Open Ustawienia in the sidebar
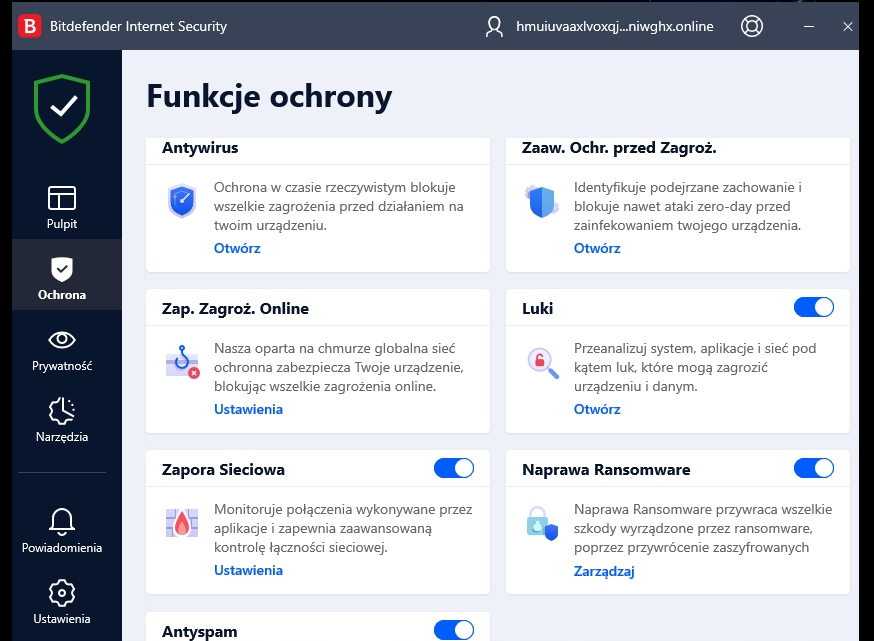Screen dimensions: 874x641 pyautogui.click(x=62, y=602)
